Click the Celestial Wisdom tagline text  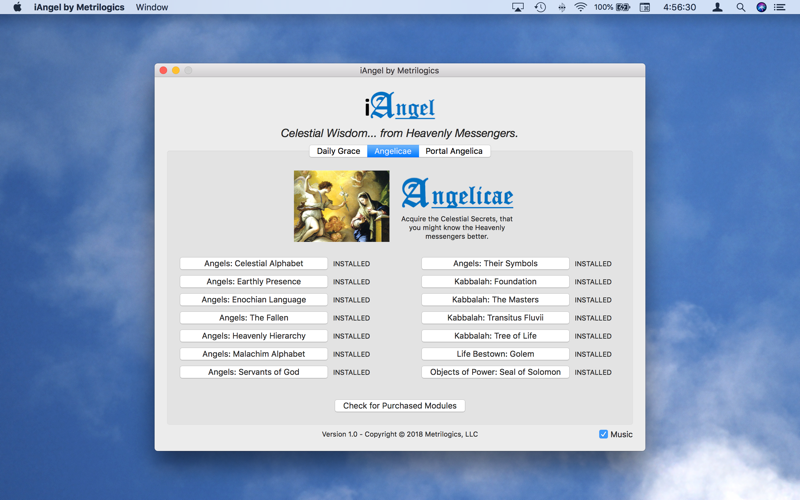(x=399, y=133)
